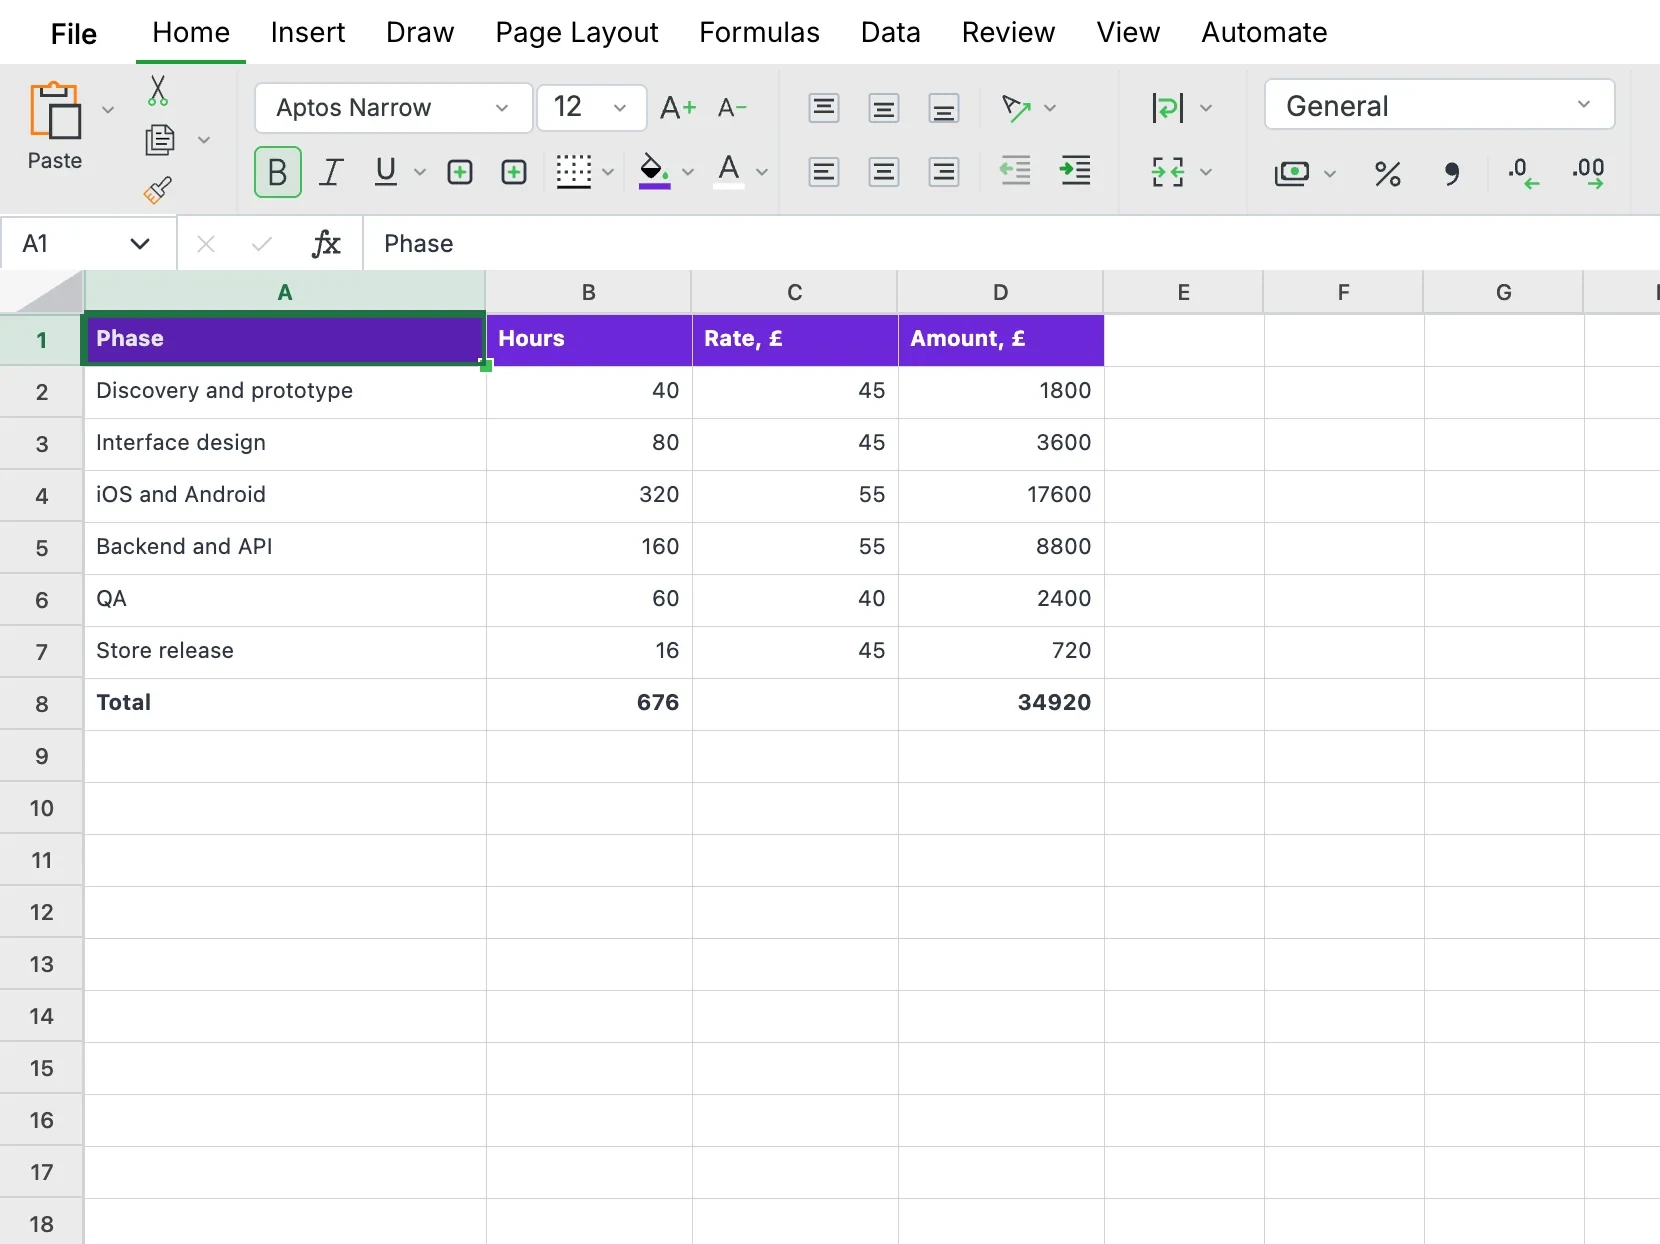Align text to the left
1660x1244 pixels.
point(824,172)
